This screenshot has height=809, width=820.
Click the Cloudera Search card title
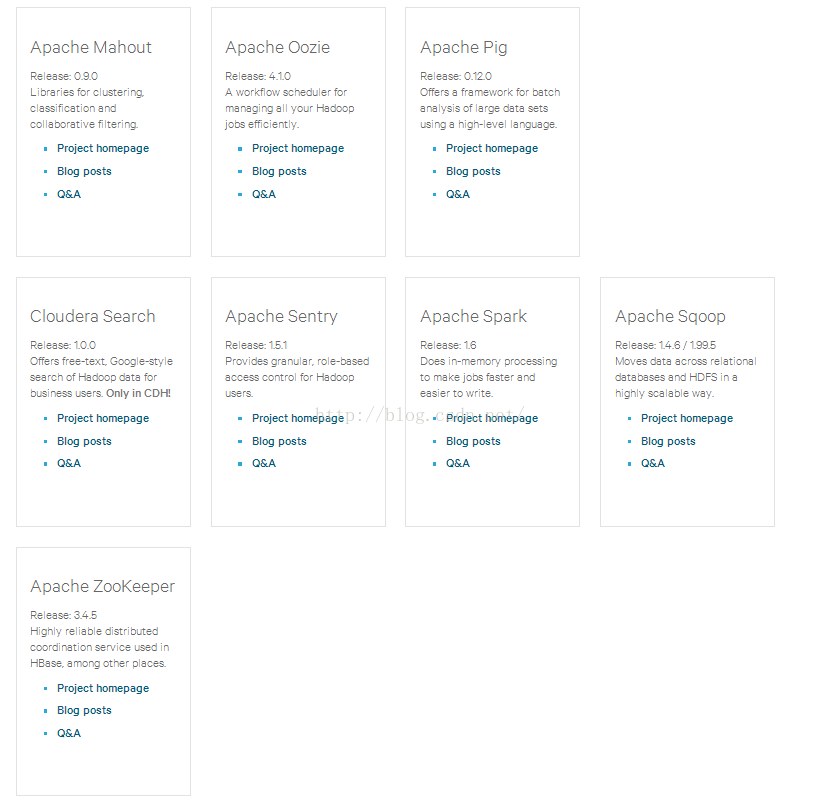[x=93, y=316]
